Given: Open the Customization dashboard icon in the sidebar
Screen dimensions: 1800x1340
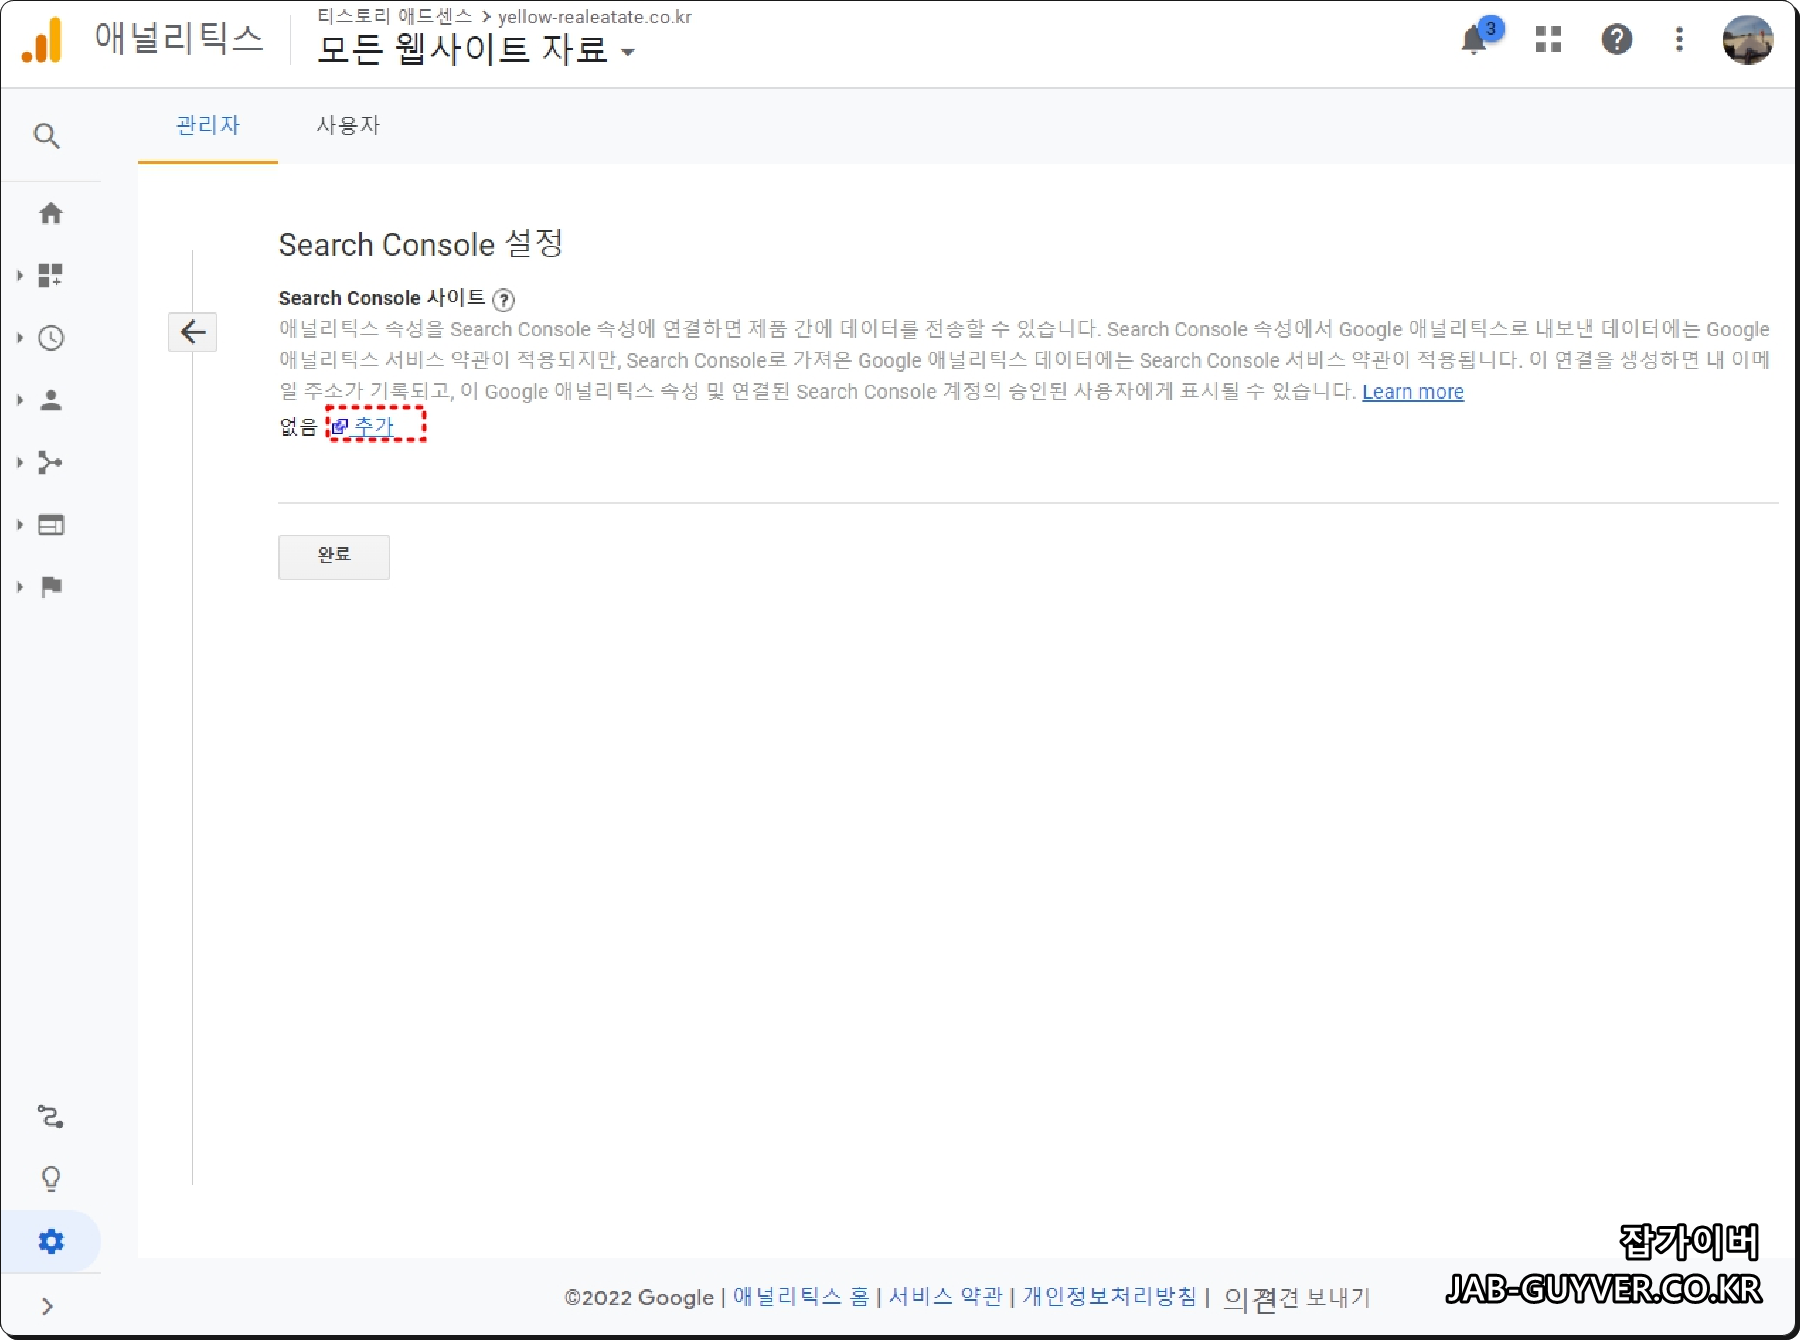Looking at the screenshot, I should click(51, 275).
